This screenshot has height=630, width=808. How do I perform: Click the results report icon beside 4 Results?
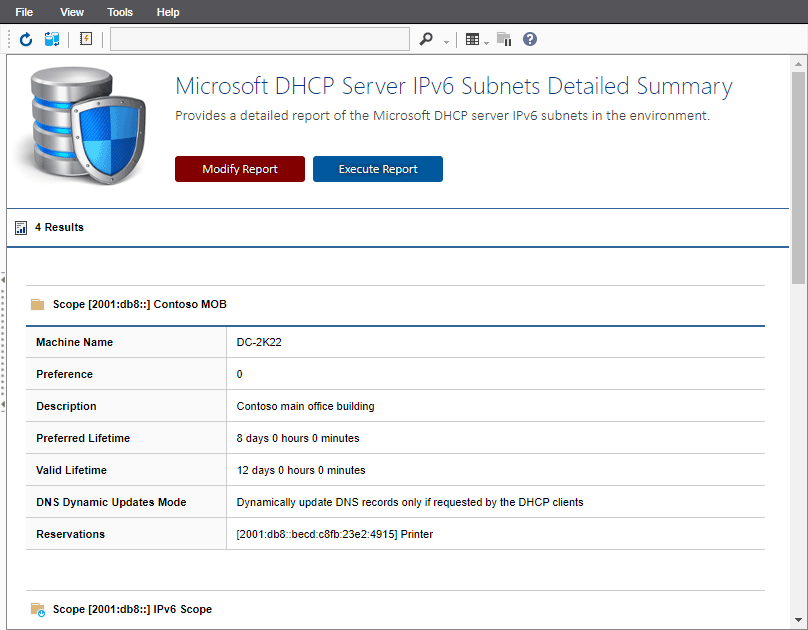click(x=21, y=228)
